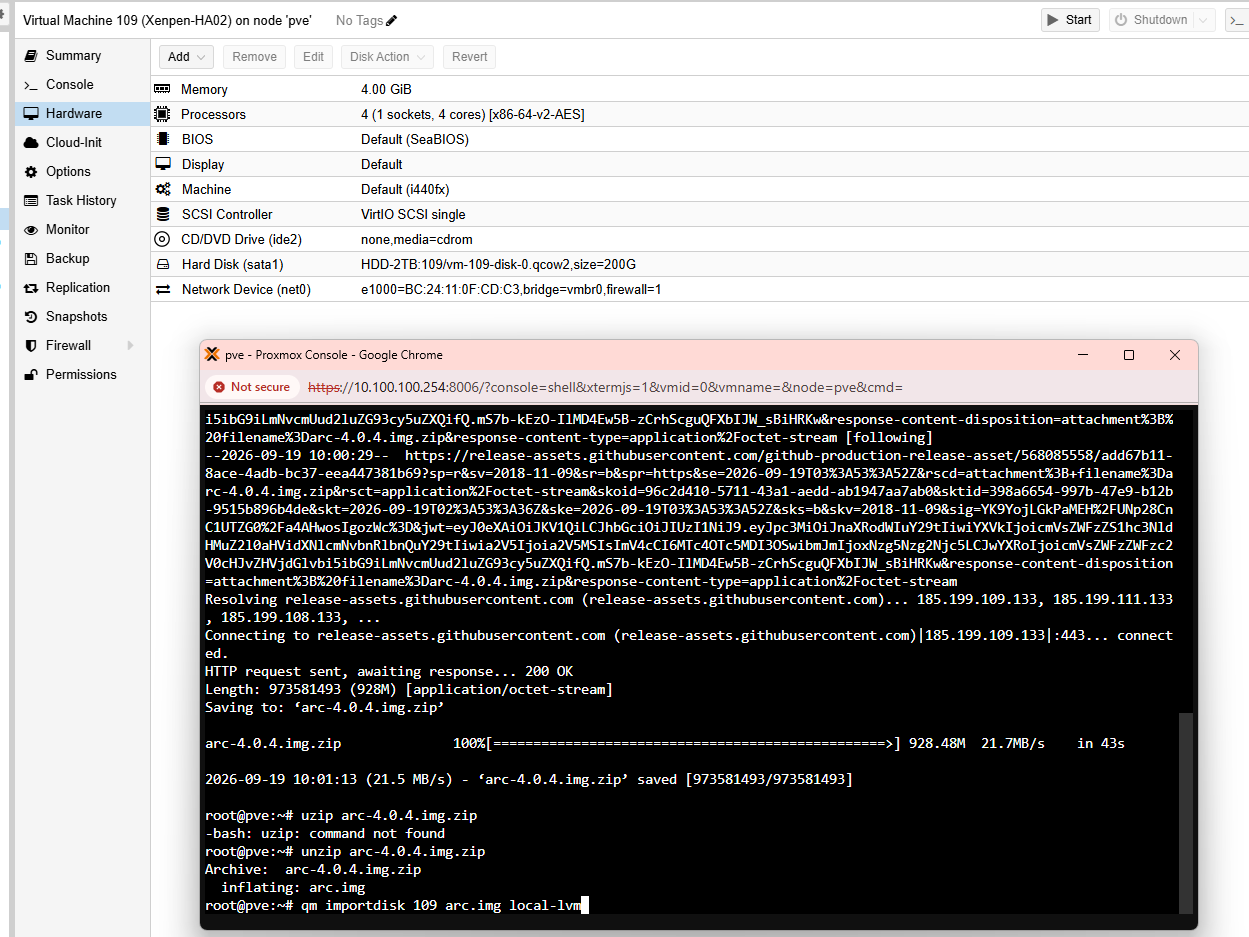Select the VirtIO SCSI single value

point(413,214)
